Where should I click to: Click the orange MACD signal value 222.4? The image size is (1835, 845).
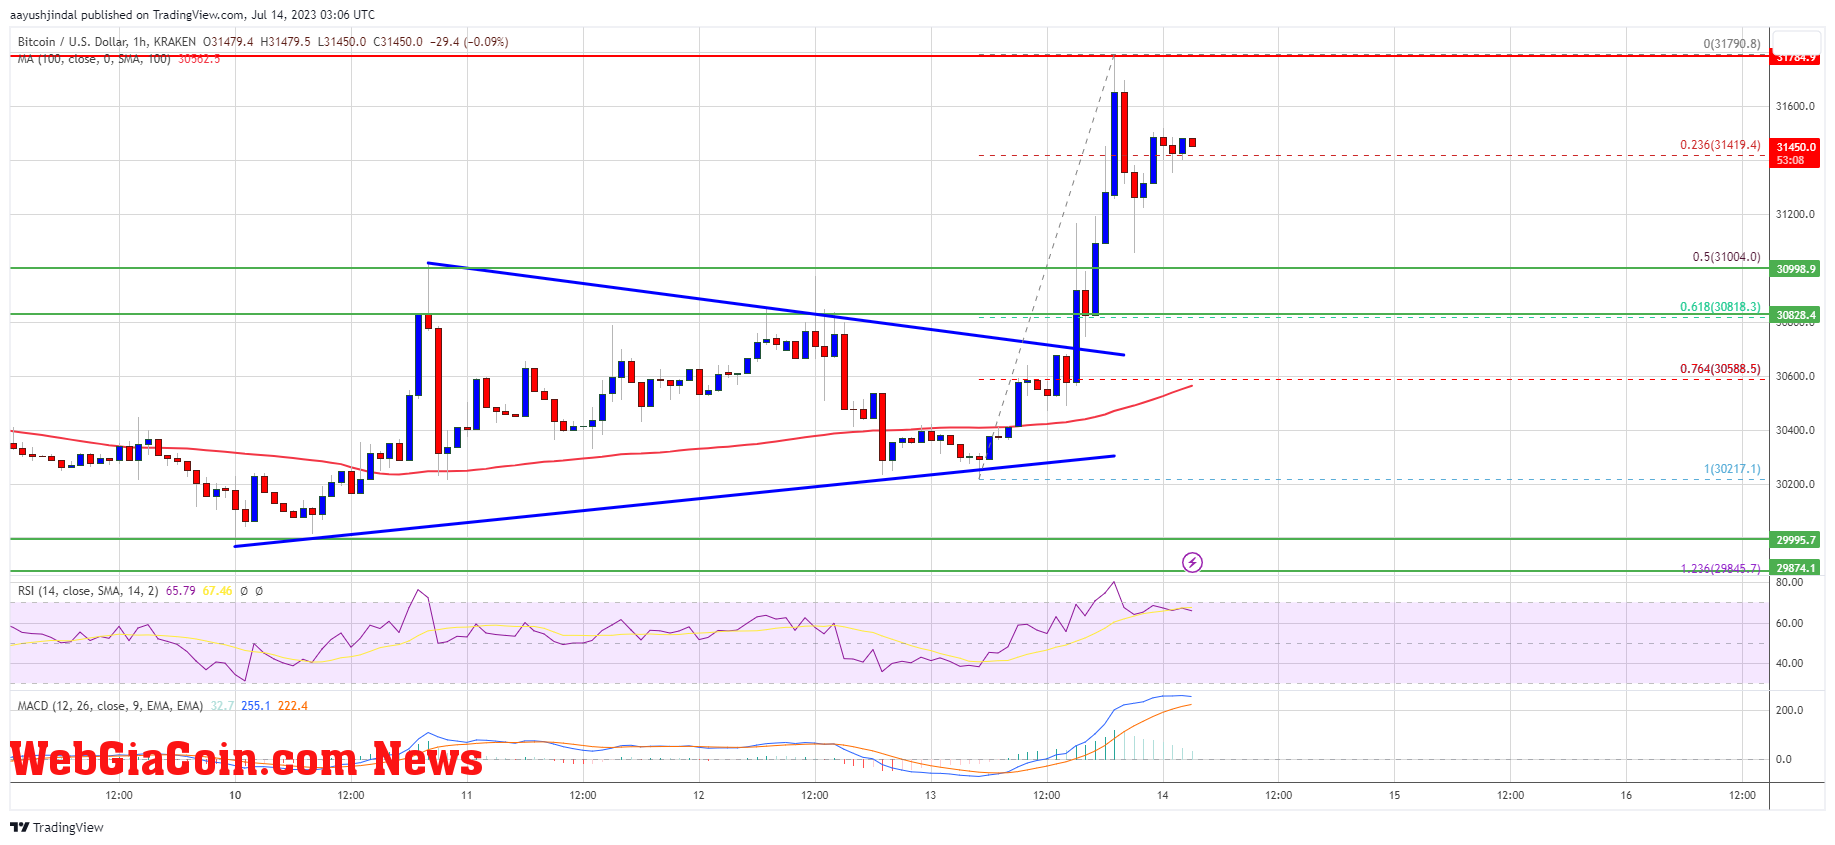point(293,706)
